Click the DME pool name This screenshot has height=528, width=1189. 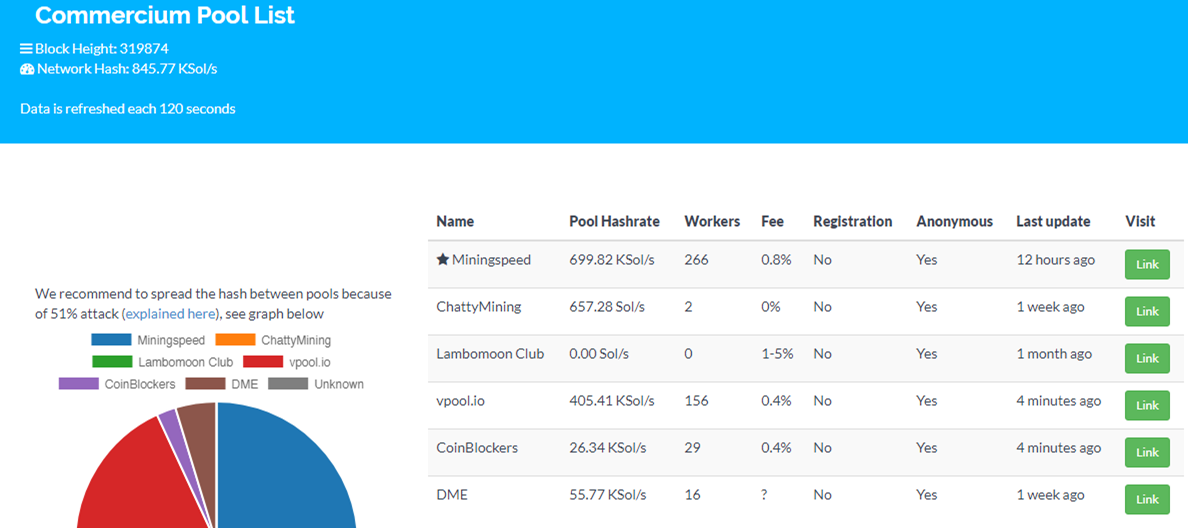(452, 495)
